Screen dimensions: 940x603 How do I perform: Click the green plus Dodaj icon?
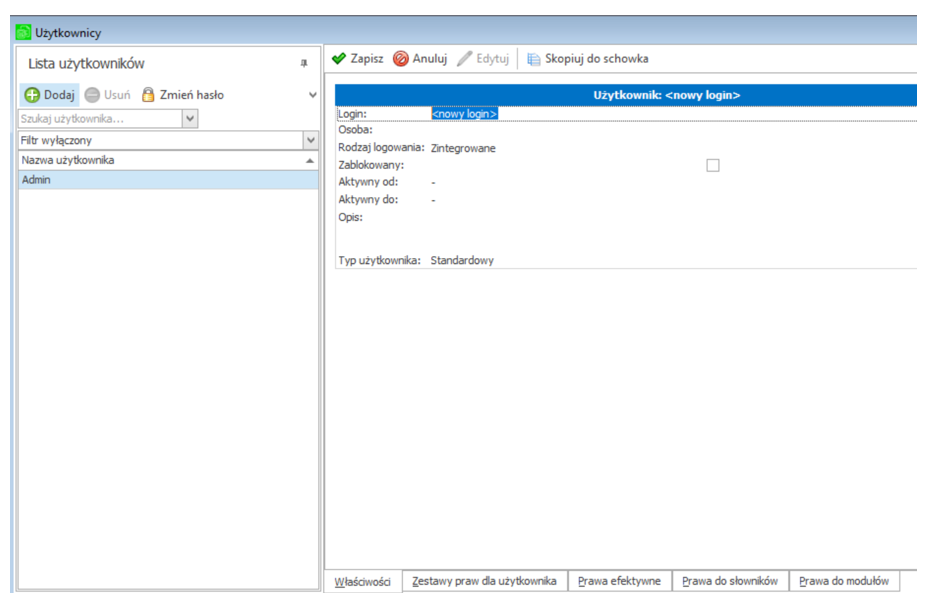[32, 95]
